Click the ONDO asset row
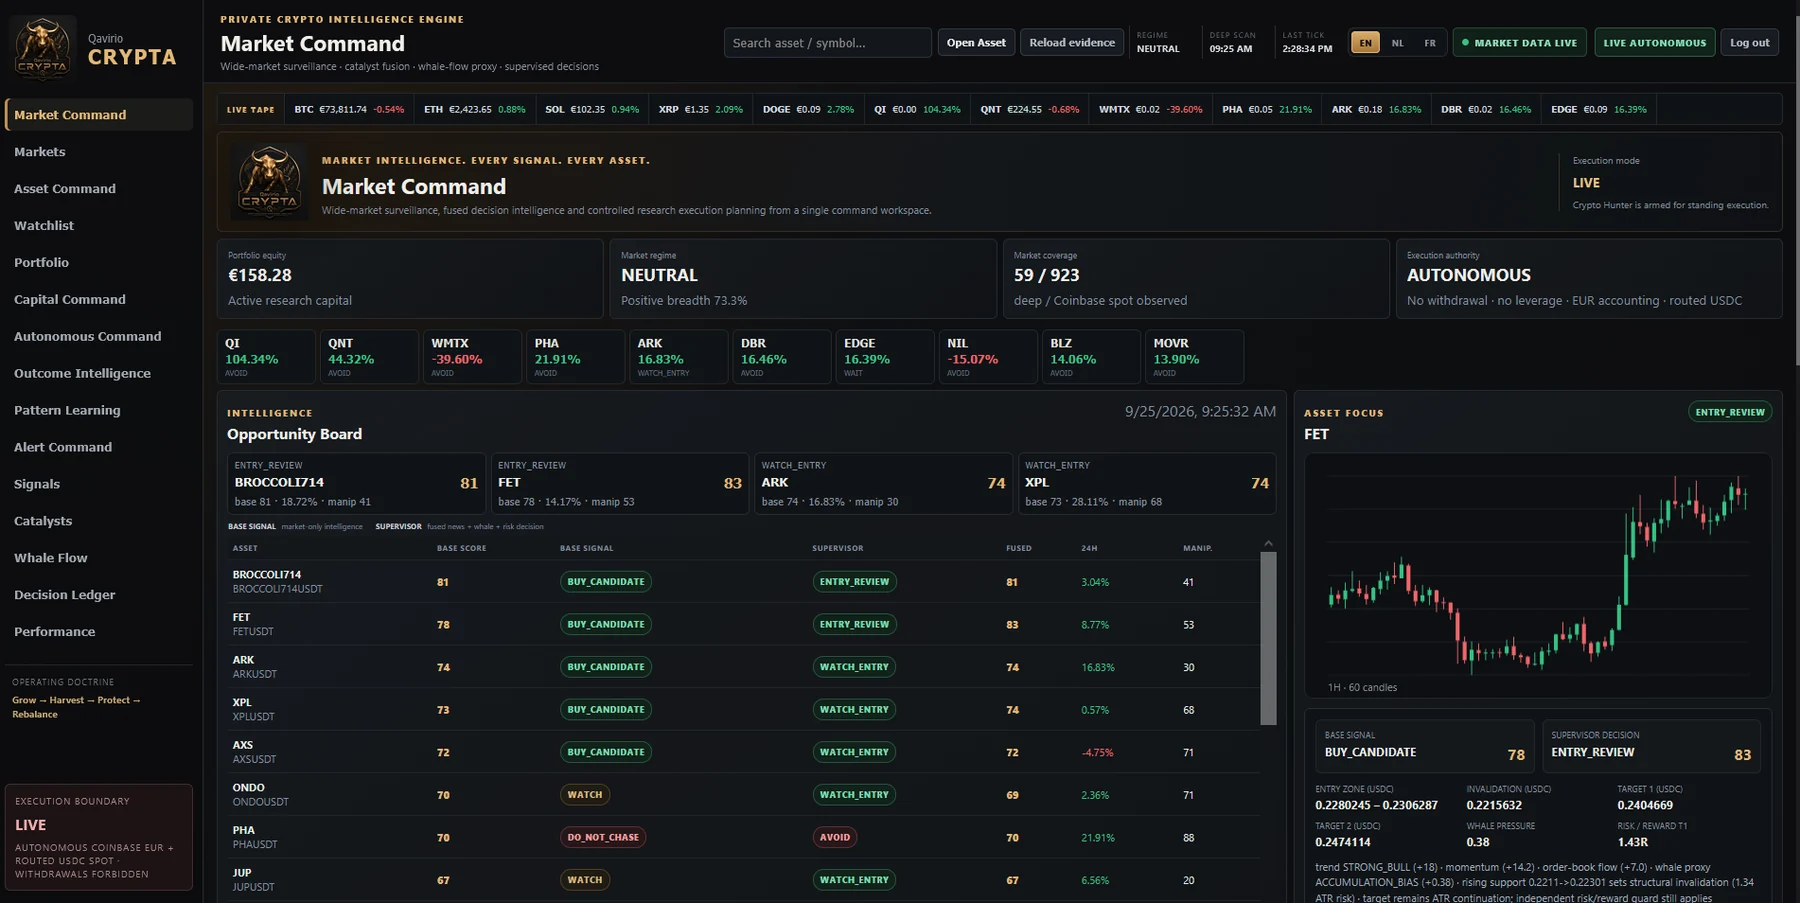 point(742,795)
